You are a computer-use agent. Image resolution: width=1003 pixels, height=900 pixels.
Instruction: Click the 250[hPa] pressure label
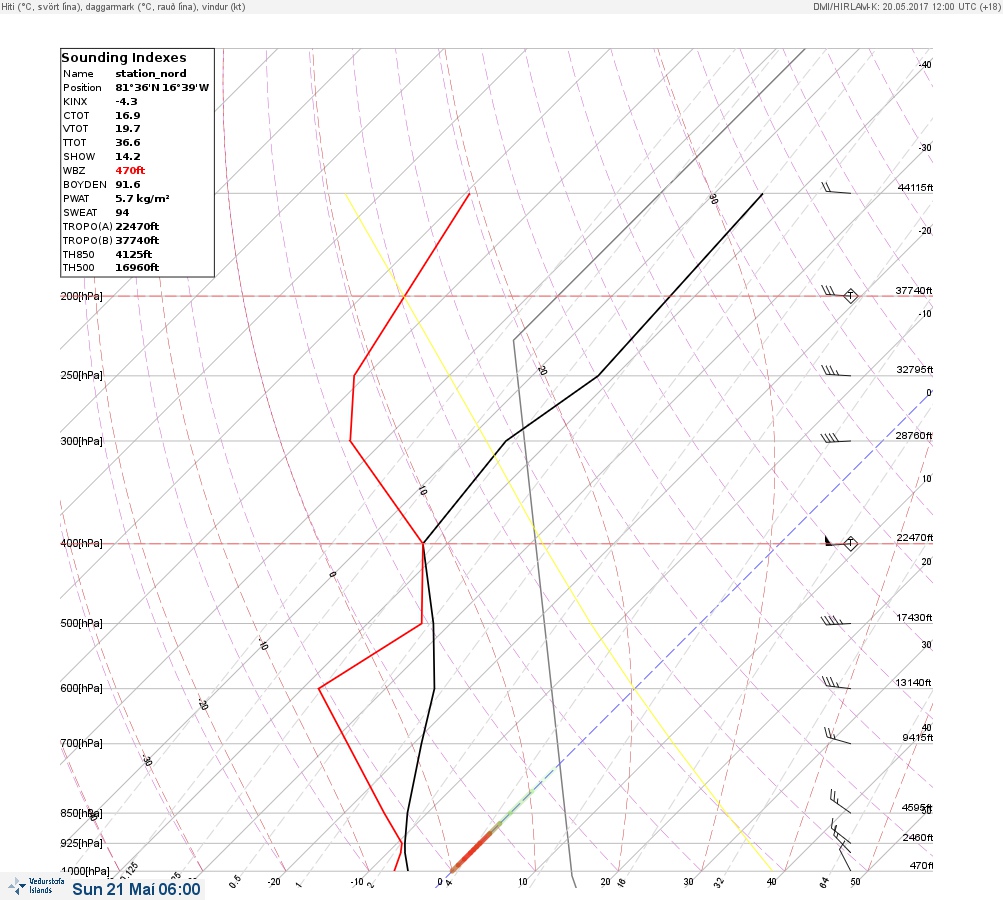[x=81, y=375]
